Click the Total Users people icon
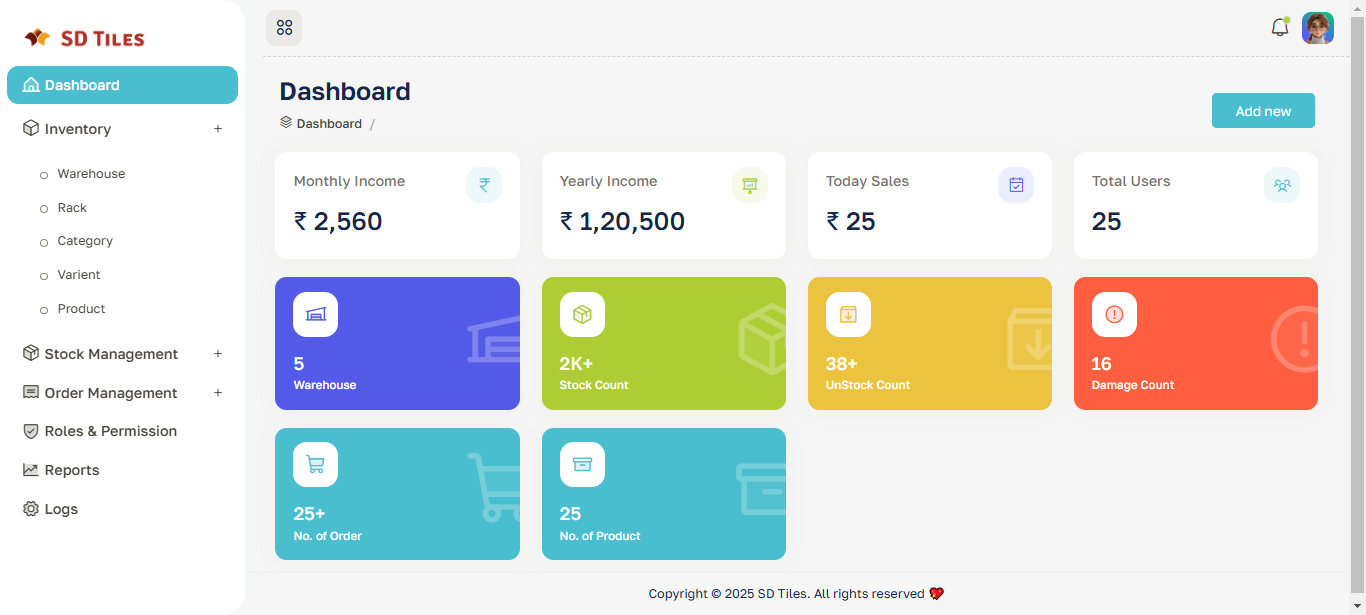The width and height of the screenshot is (1366, 615). pos(1282,185)
